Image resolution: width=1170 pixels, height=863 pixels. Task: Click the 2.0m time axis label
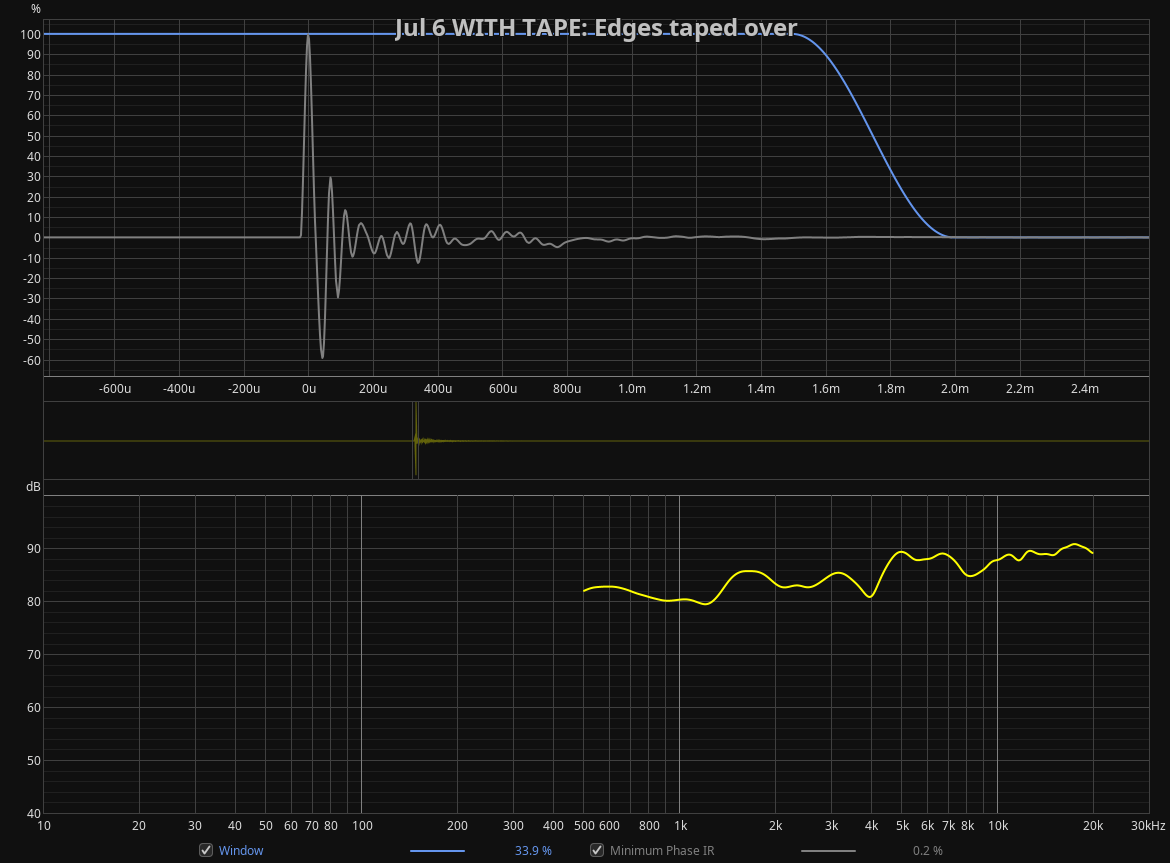pyautogui.click(x=954, y=389)
